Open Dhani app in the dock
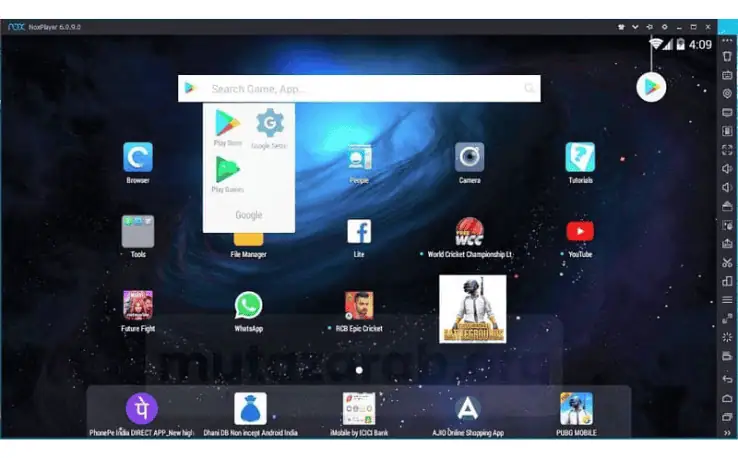738x458 pixels. [x=250, y=409]
